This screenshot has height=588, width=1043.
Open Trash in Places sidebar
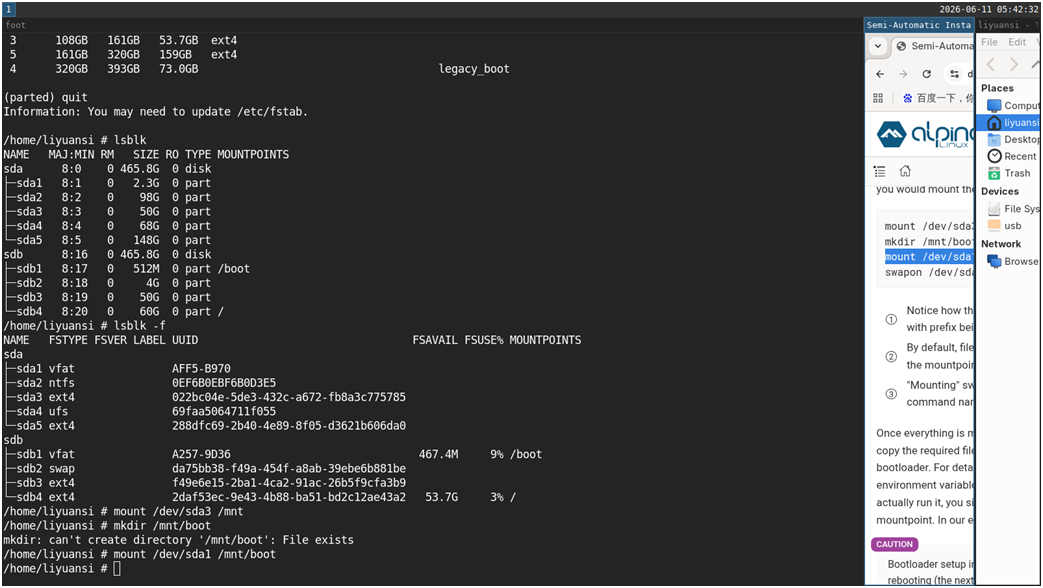pos(1008,173)
